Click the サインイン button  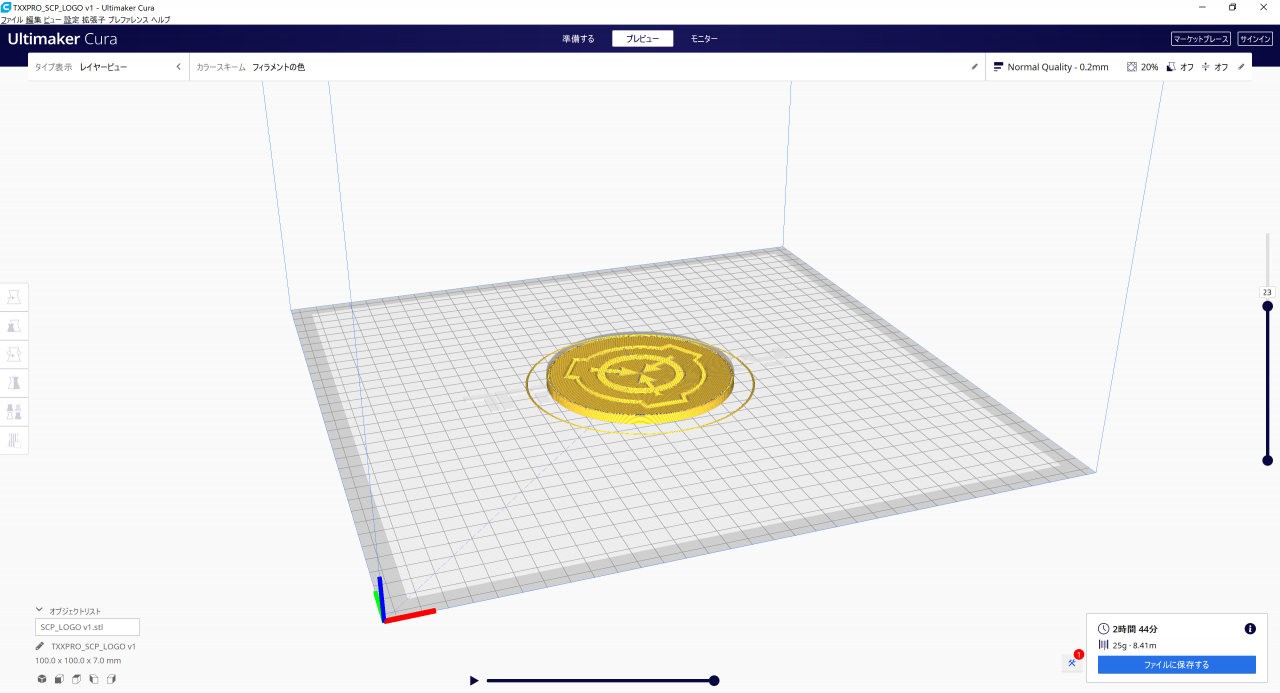coord(1255,39)
